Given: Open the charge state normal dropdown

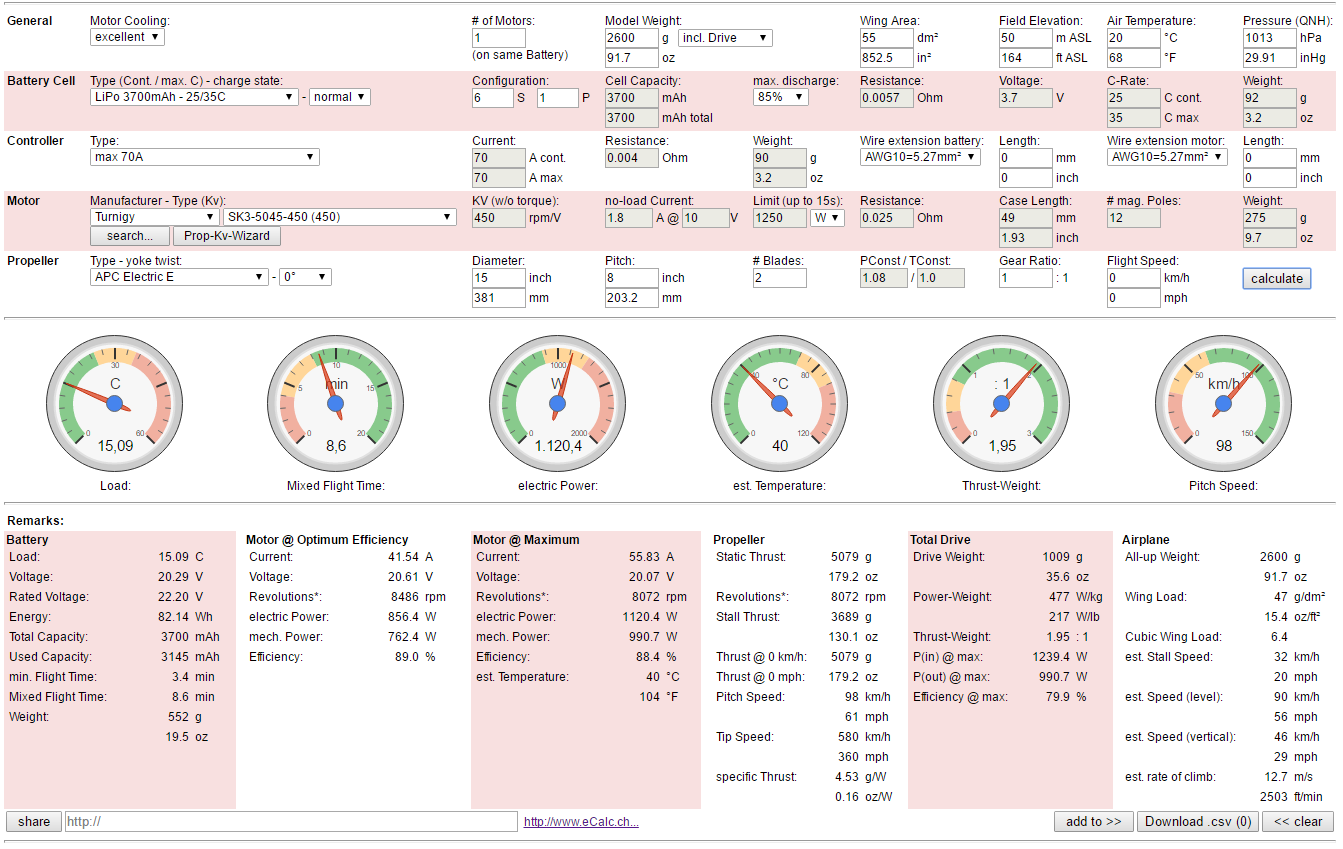Looking at the screenshot, I should (340, 97).
